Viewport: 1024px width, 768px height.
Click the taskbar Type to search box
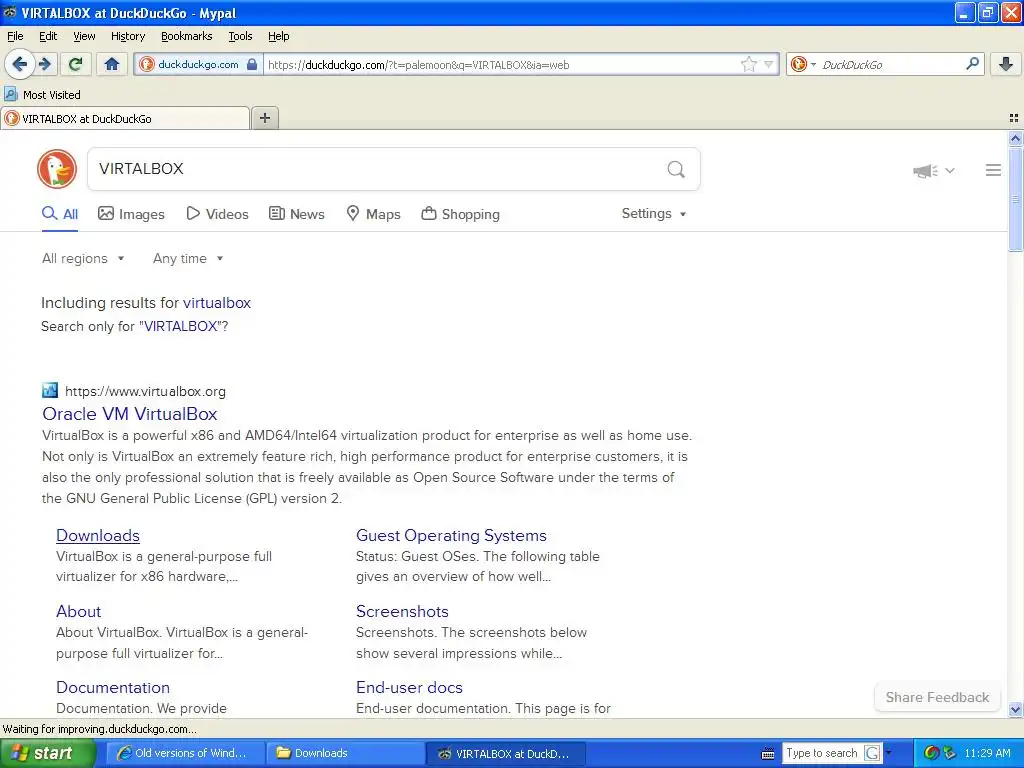pos(822,753)
